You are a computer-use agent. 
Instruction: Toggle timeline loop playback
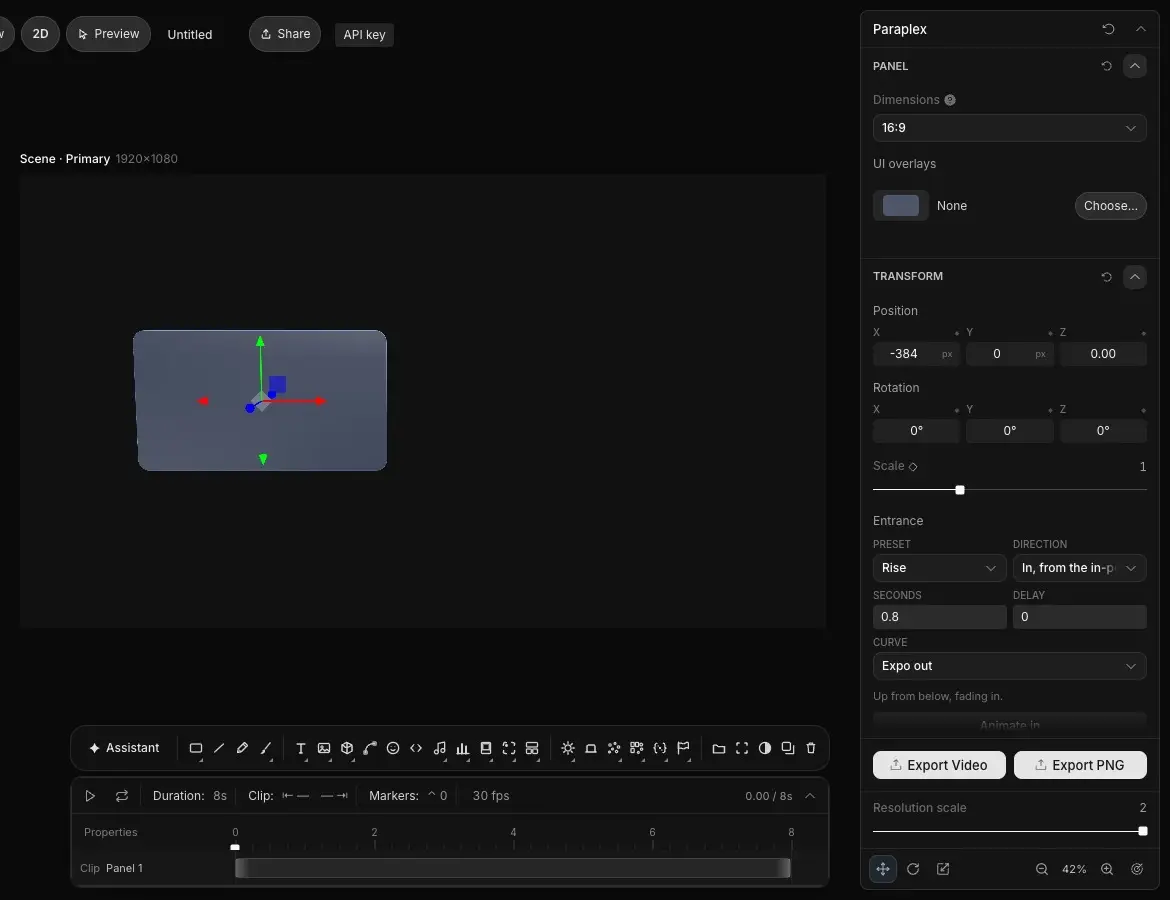tap(122, 796)
